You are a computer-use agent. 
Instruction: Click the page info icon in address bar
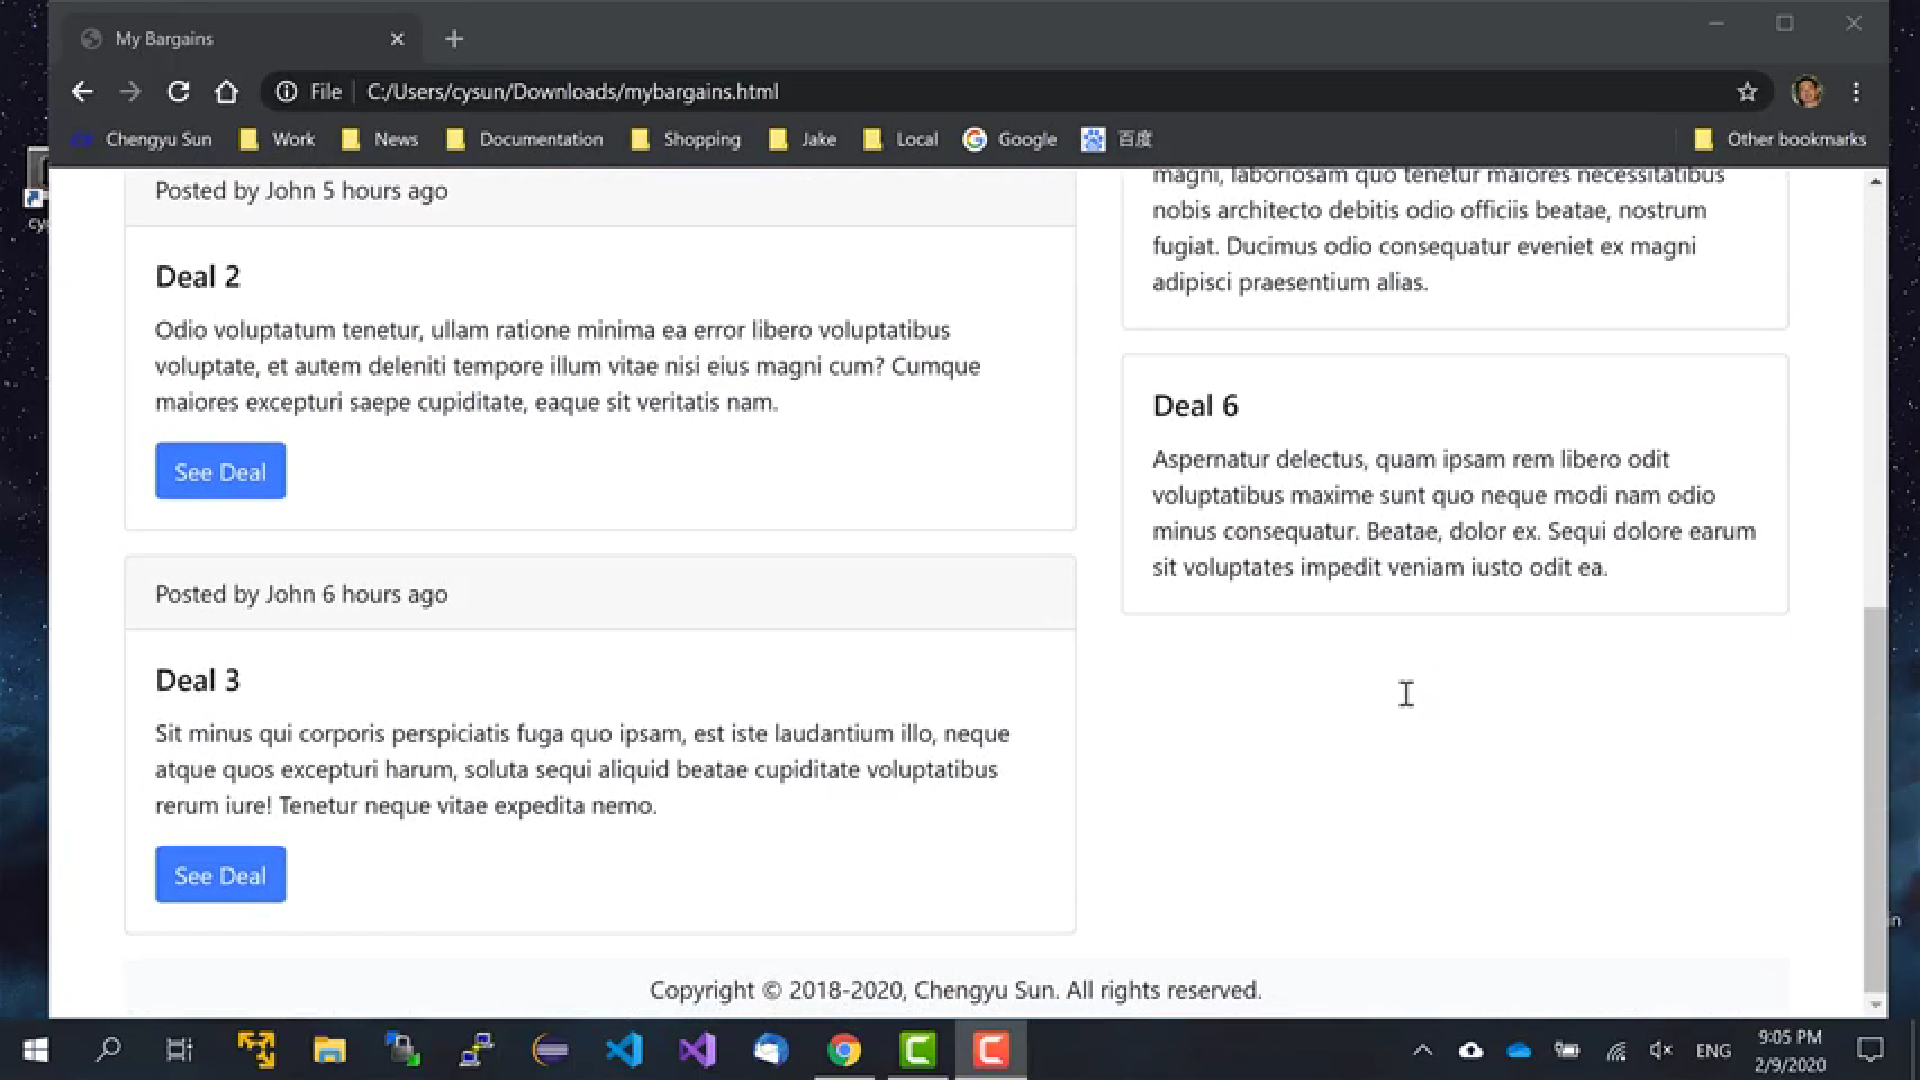click(288, 91)
